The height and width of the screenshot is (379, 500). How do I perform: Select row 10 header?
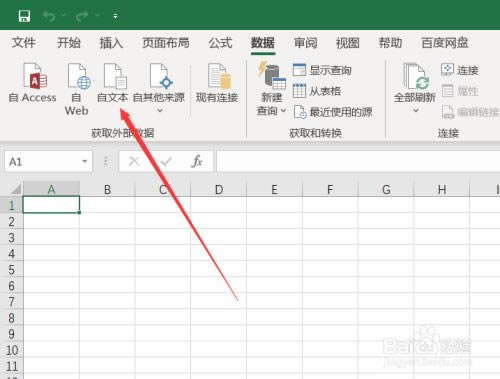click(x=11, y=350)
